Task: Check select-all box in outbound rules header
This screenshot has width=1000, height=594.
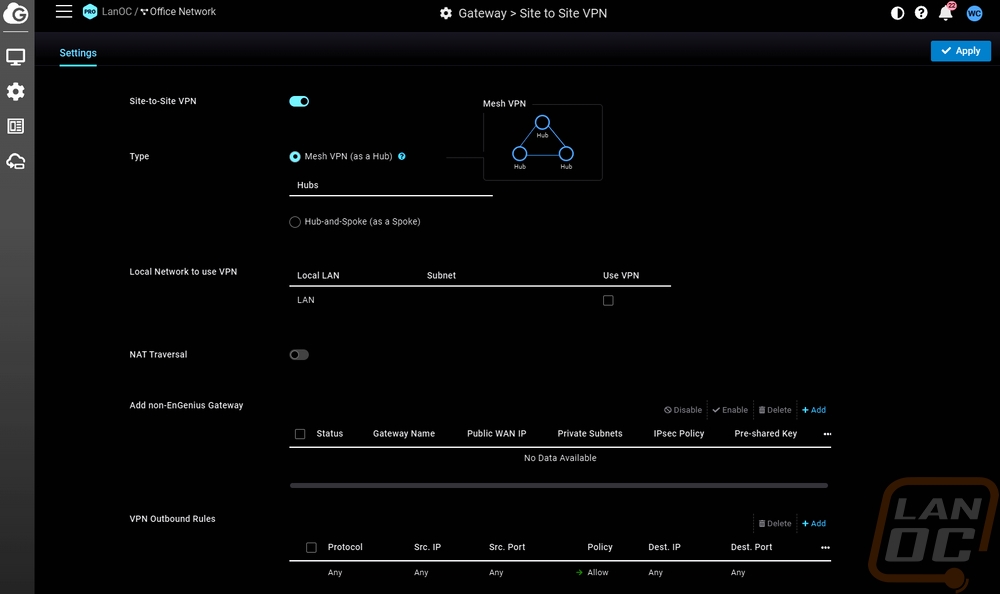Action: (x=311, y=547)
